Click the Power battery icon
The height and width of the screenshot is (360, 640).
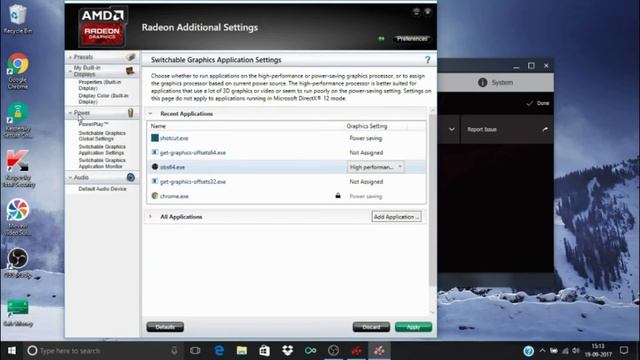pyautogui.click(x=130, y=113)
